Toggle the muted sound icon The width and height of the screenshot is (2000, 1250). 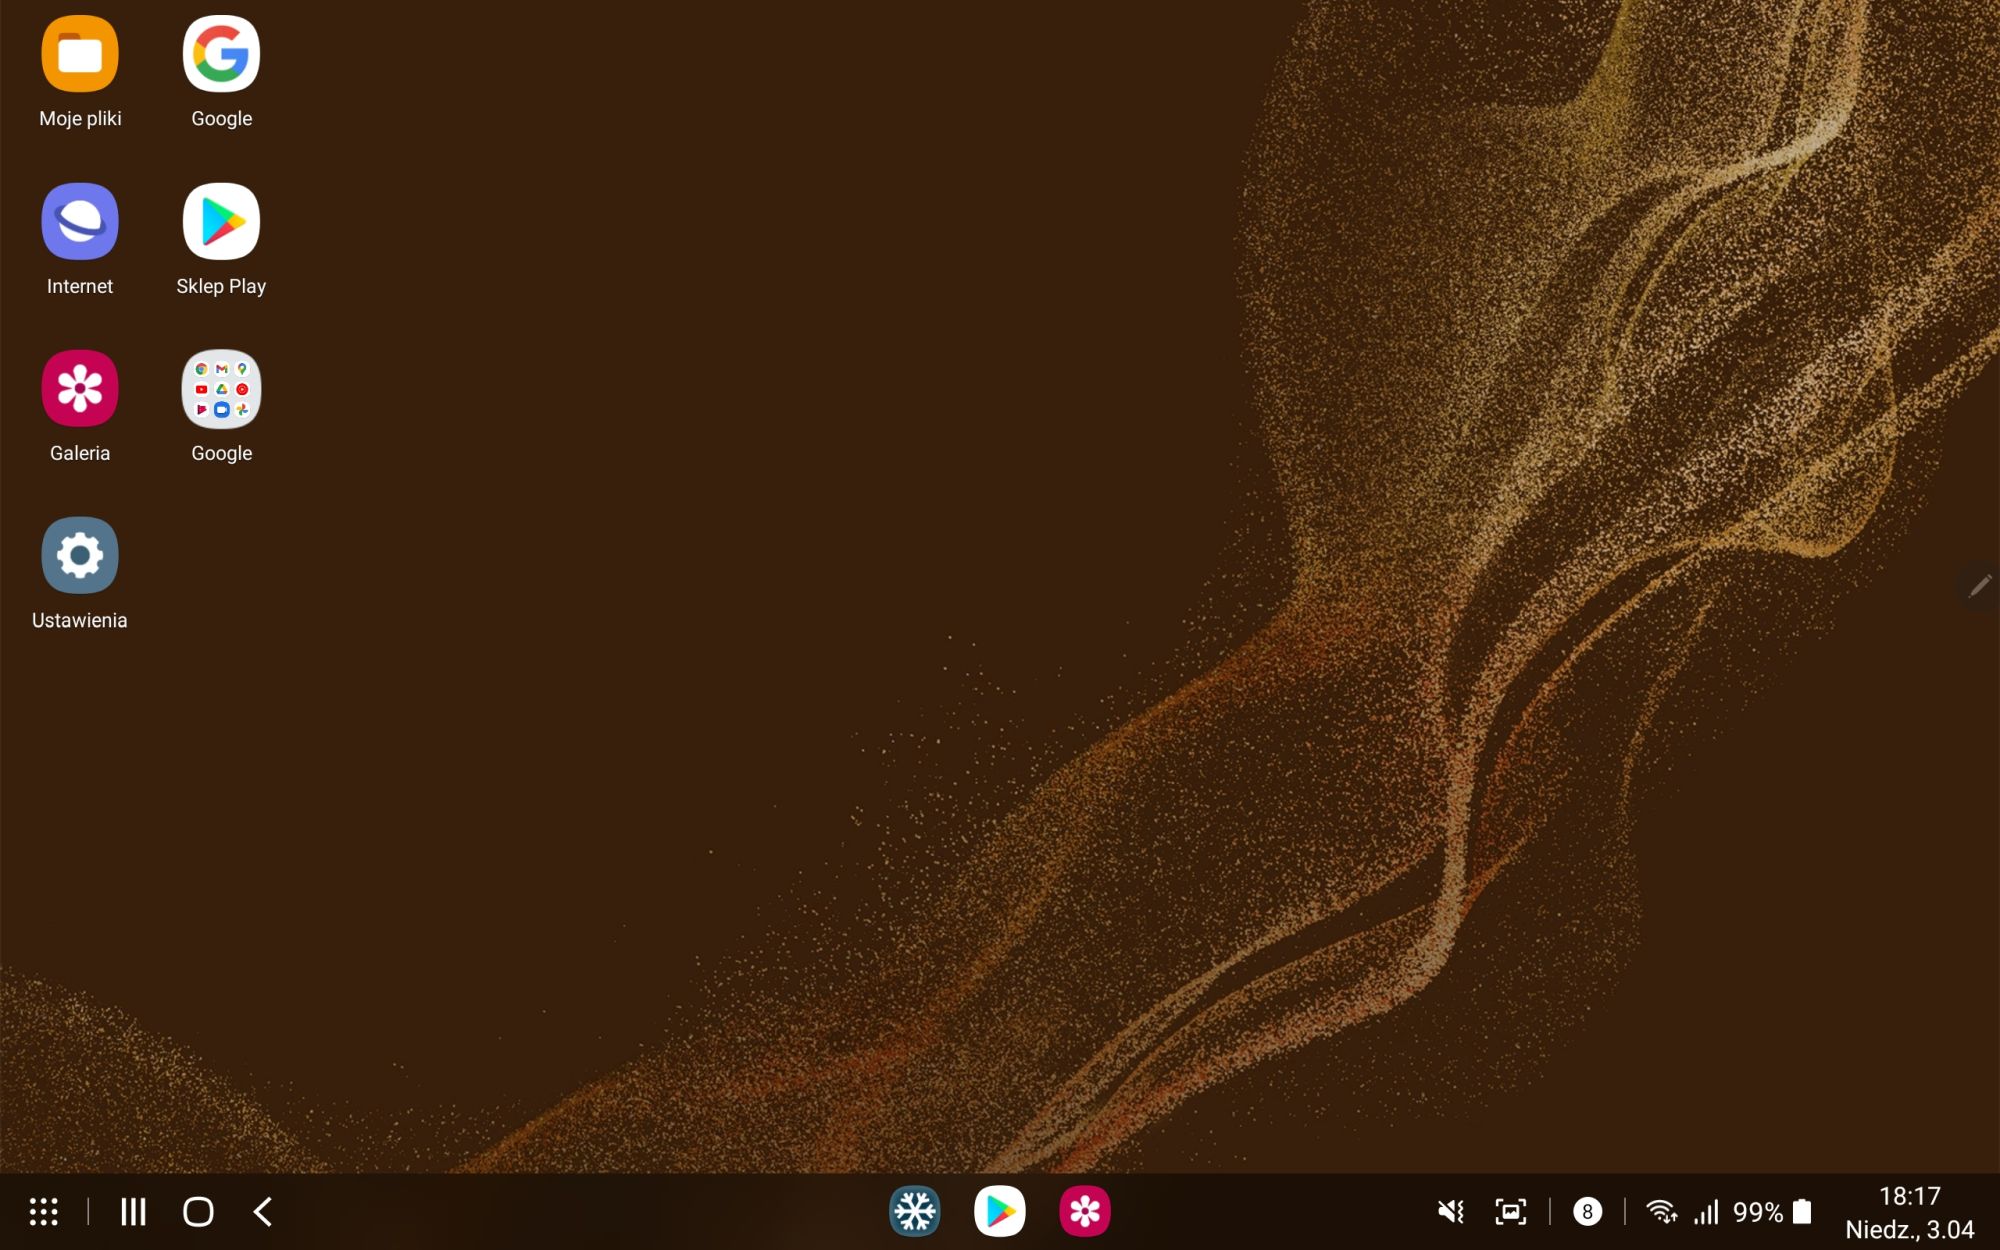click(x=1450, y=1212)
